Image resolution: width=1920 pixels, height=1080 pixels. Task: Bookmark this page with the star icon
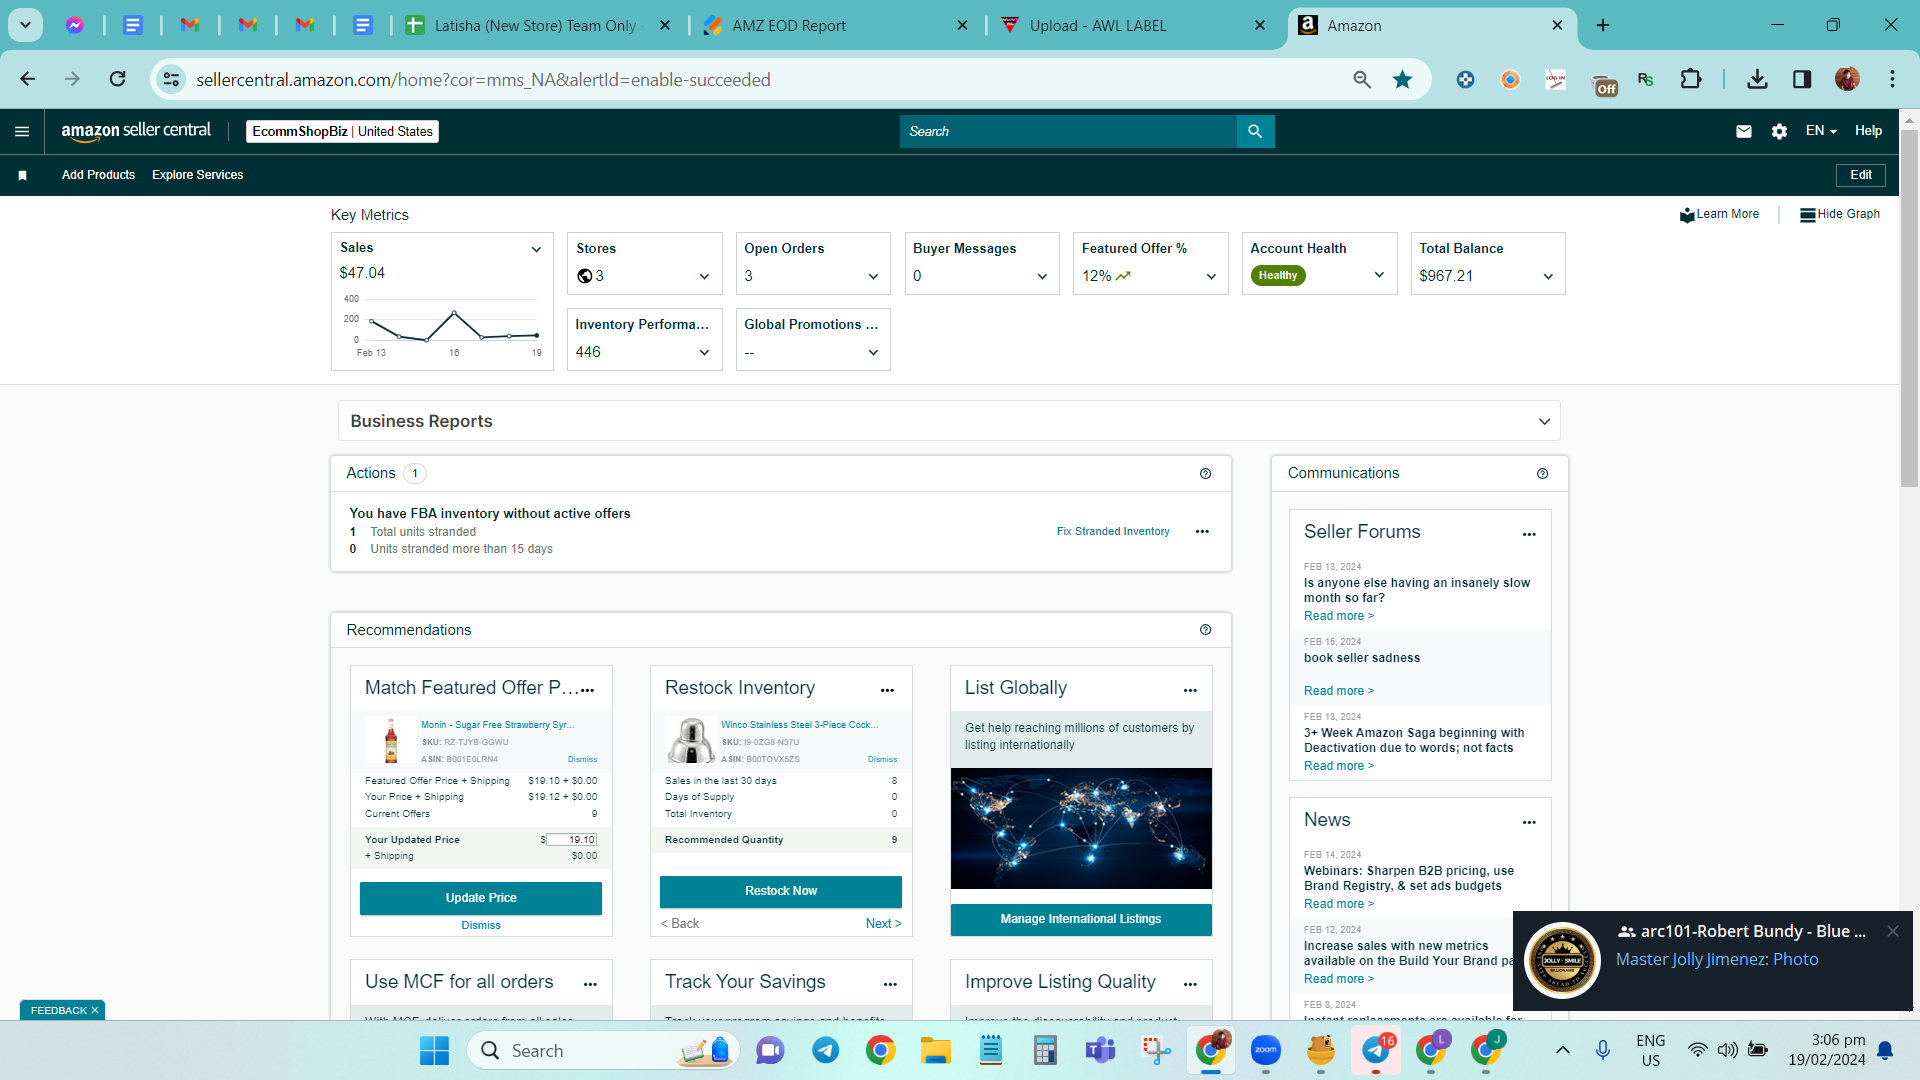[1403, 79]
